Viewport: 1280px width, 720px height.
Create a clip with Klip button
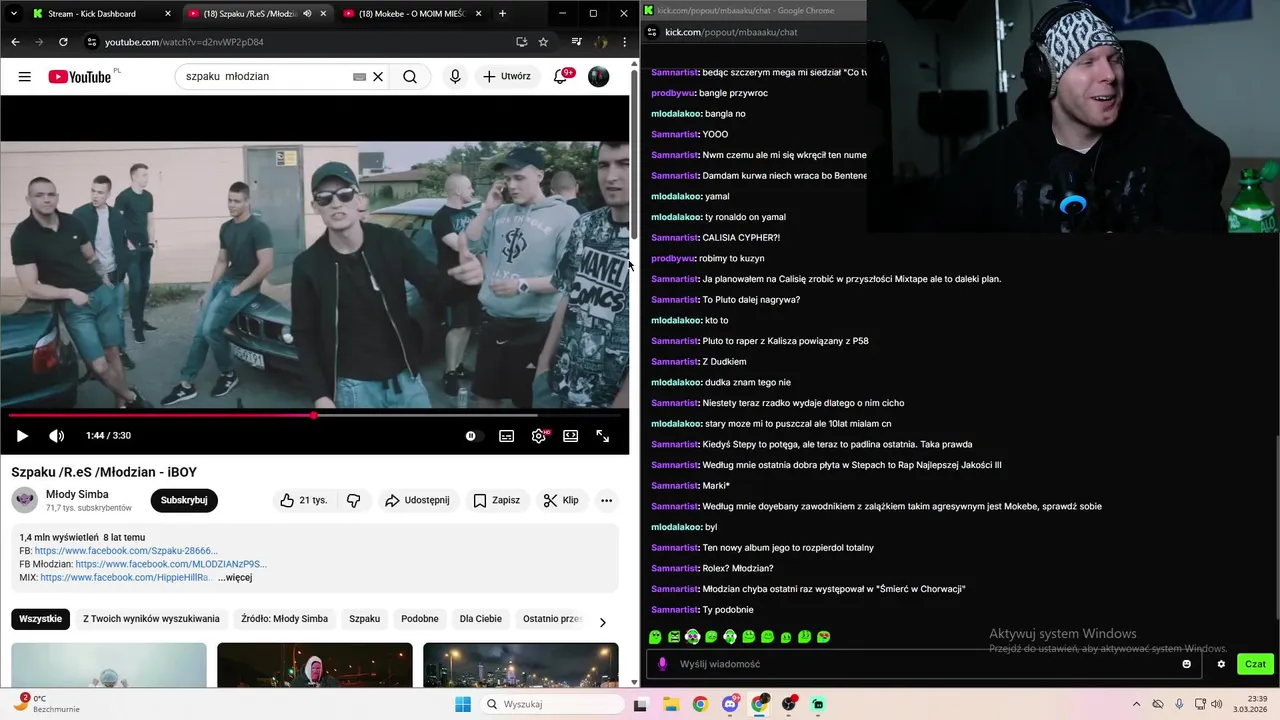561,500
